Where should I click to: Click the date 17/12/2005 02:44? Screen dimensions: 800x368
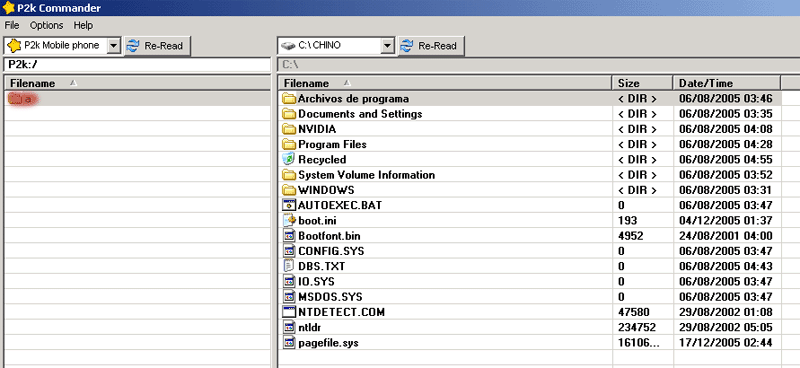726,342
